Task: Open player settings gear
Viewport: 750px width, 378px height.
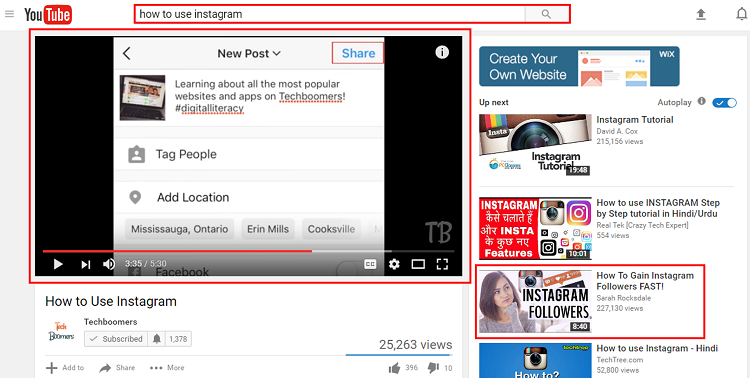Action: click(394, 264)
